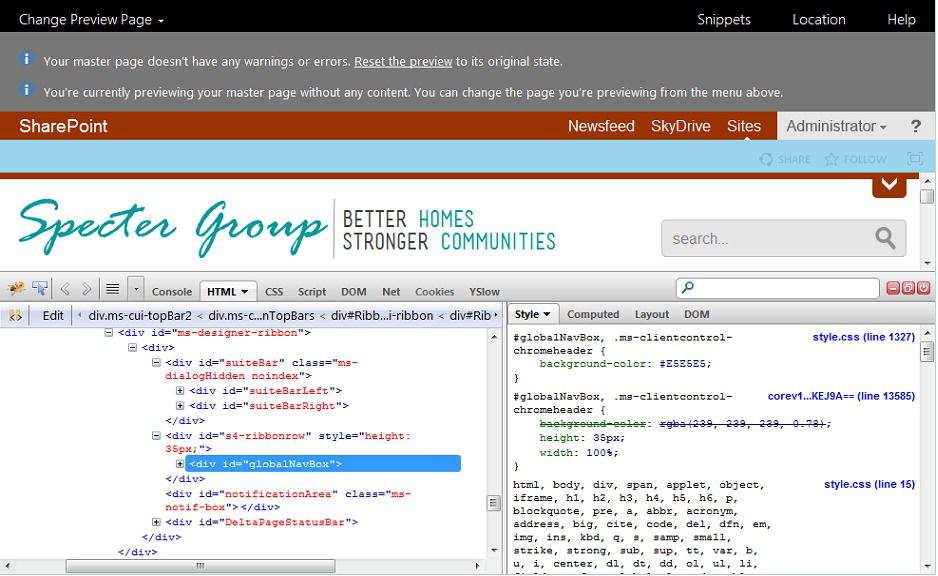Expand the suiteBarRight div node
The width and height of the screenshot is (938, 576).
(x=180, y=406)
